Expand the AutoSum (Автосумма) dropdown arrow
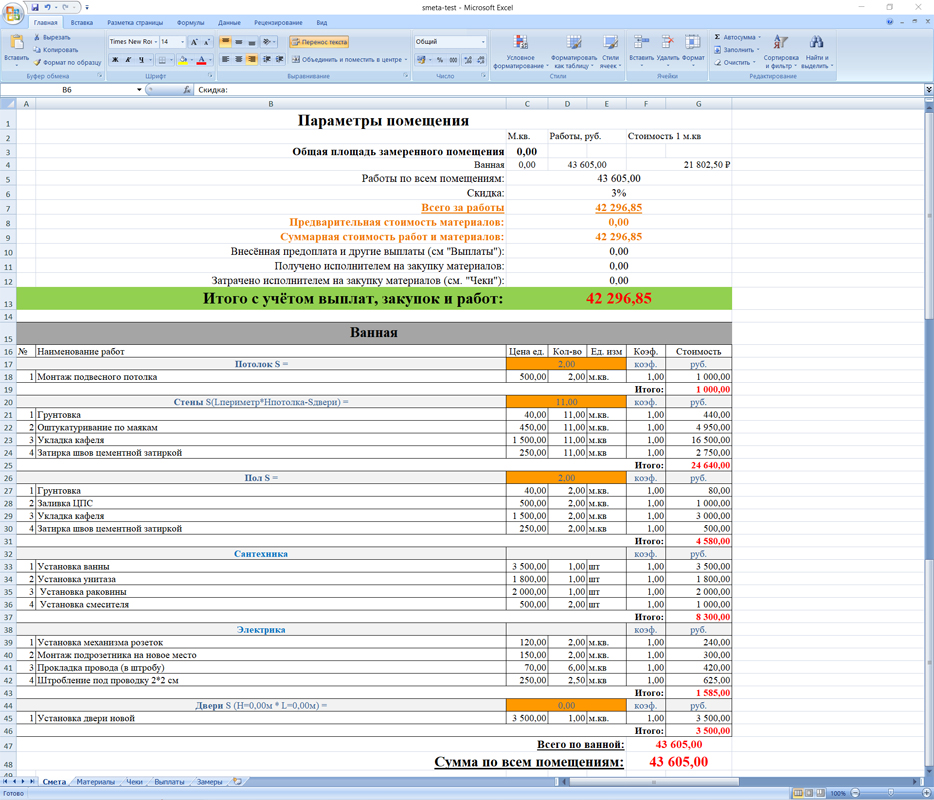 click(x=759, y=38)
